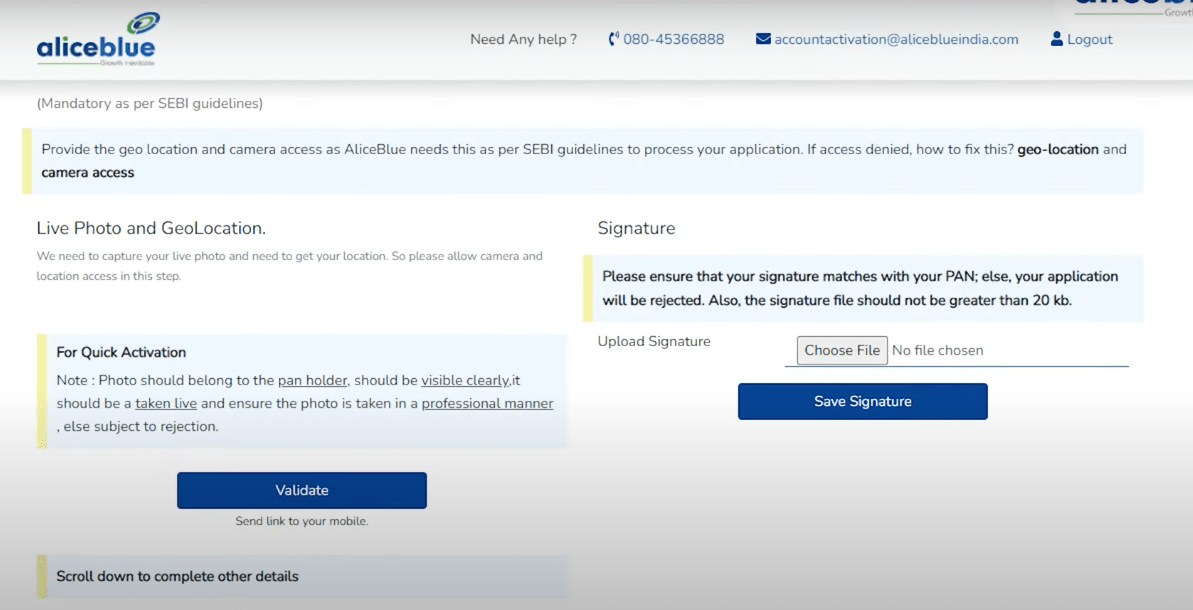Click 'Scroll down to complete other details' text
The height and width of the screenshot is (610, 1193).
(177, 577)
